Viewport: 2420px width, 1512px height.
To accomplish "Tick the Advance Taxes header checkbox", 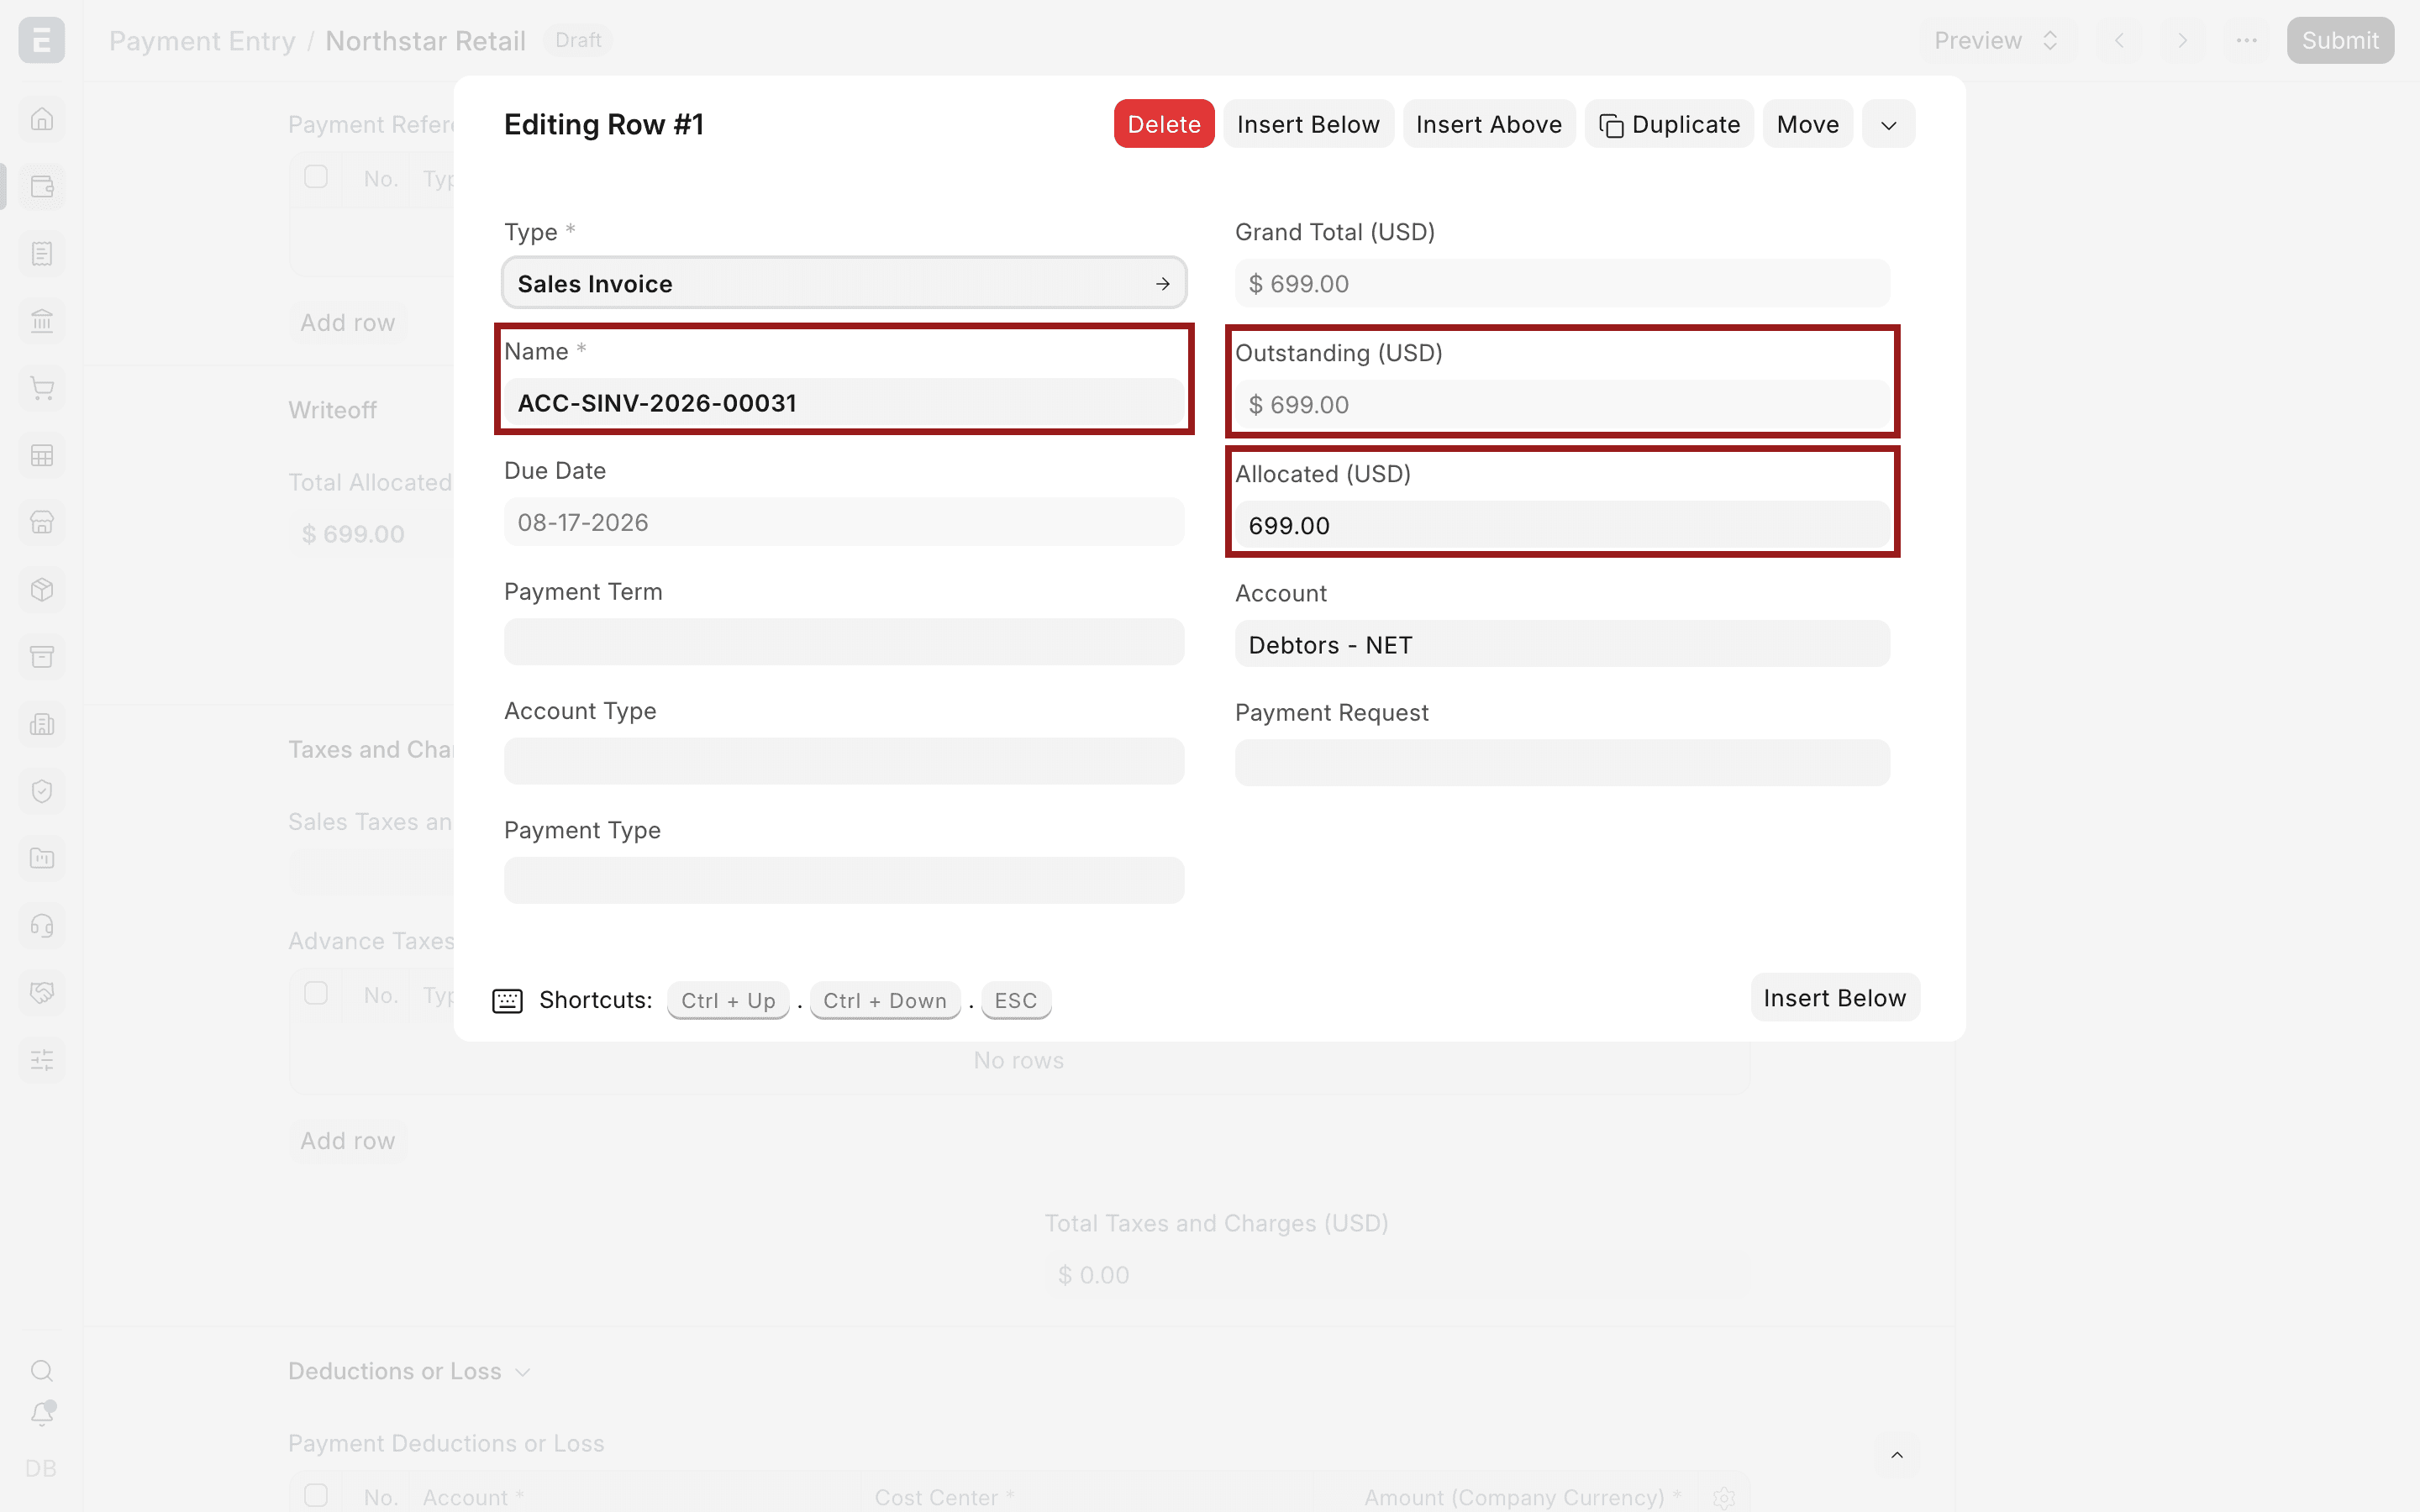I will pyautogui.click(x=316, y=993).
